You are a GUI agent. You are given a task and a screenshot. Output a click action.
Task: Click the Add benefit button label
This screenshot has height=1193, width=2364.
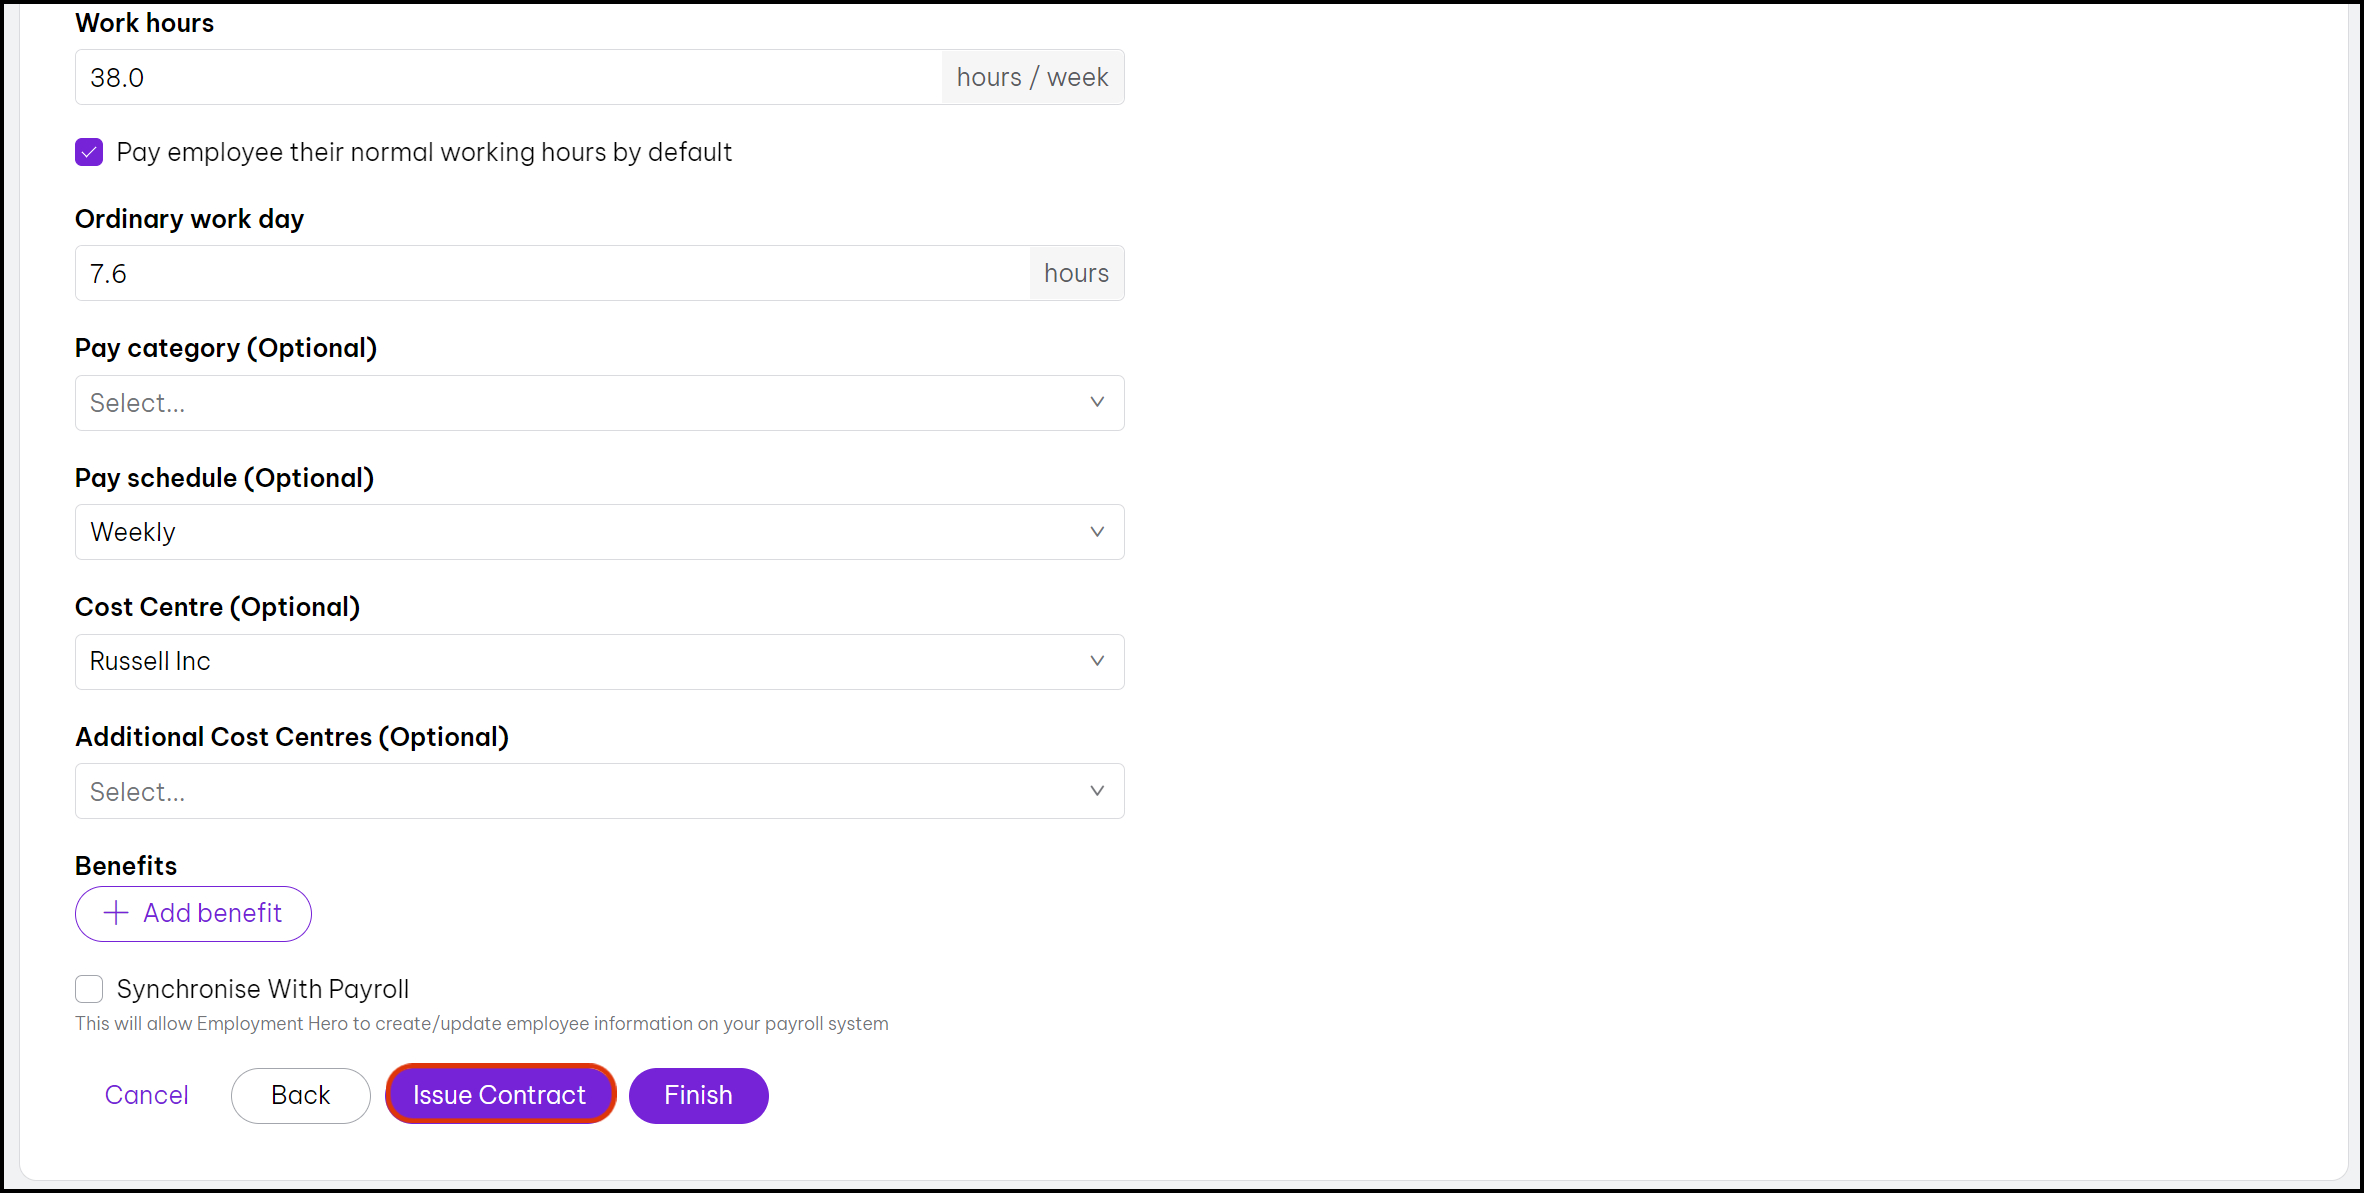[x=212, y=913]
